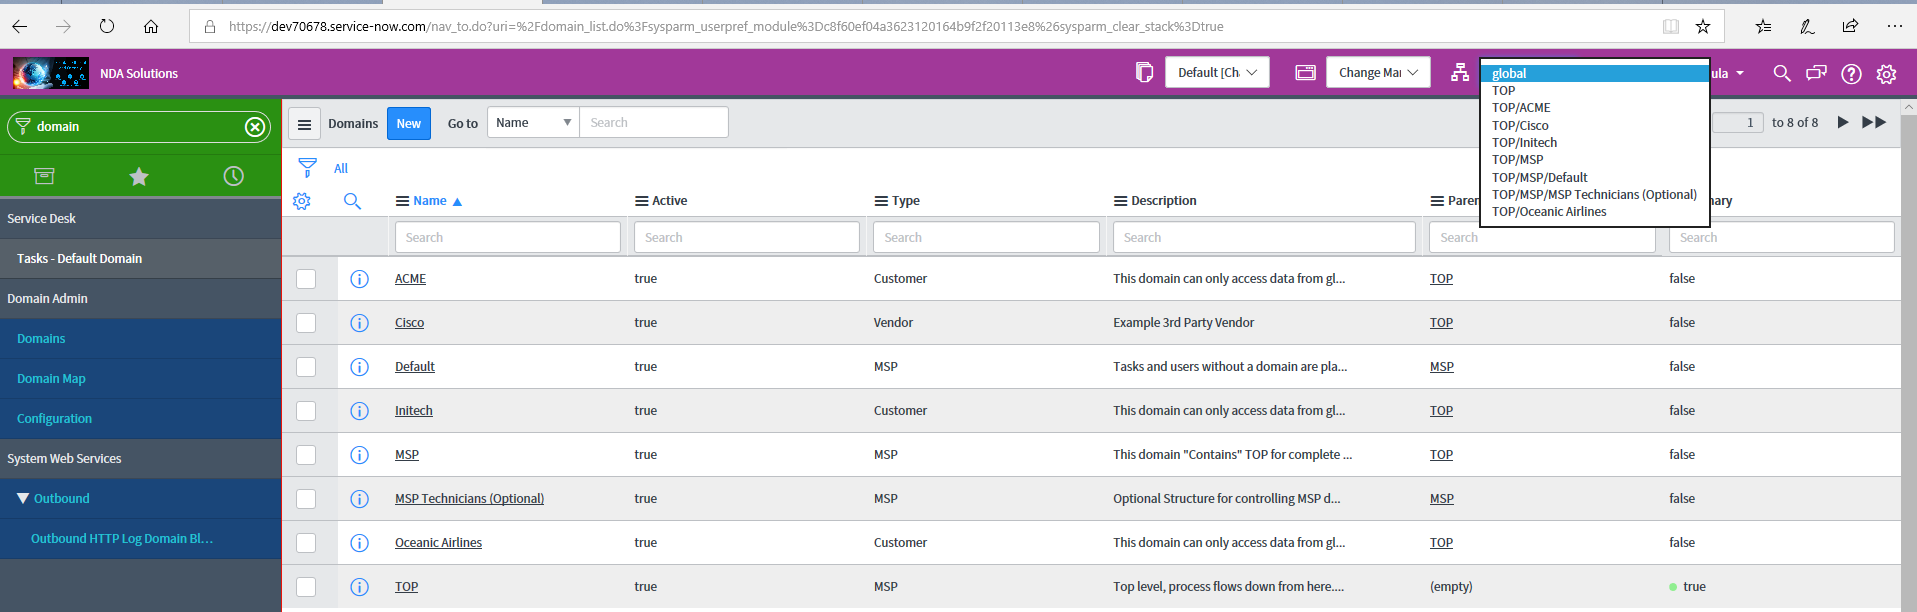Check the checkbox for Cisco row
This screenshot has width=1917, height=612.
click(306, 323)
